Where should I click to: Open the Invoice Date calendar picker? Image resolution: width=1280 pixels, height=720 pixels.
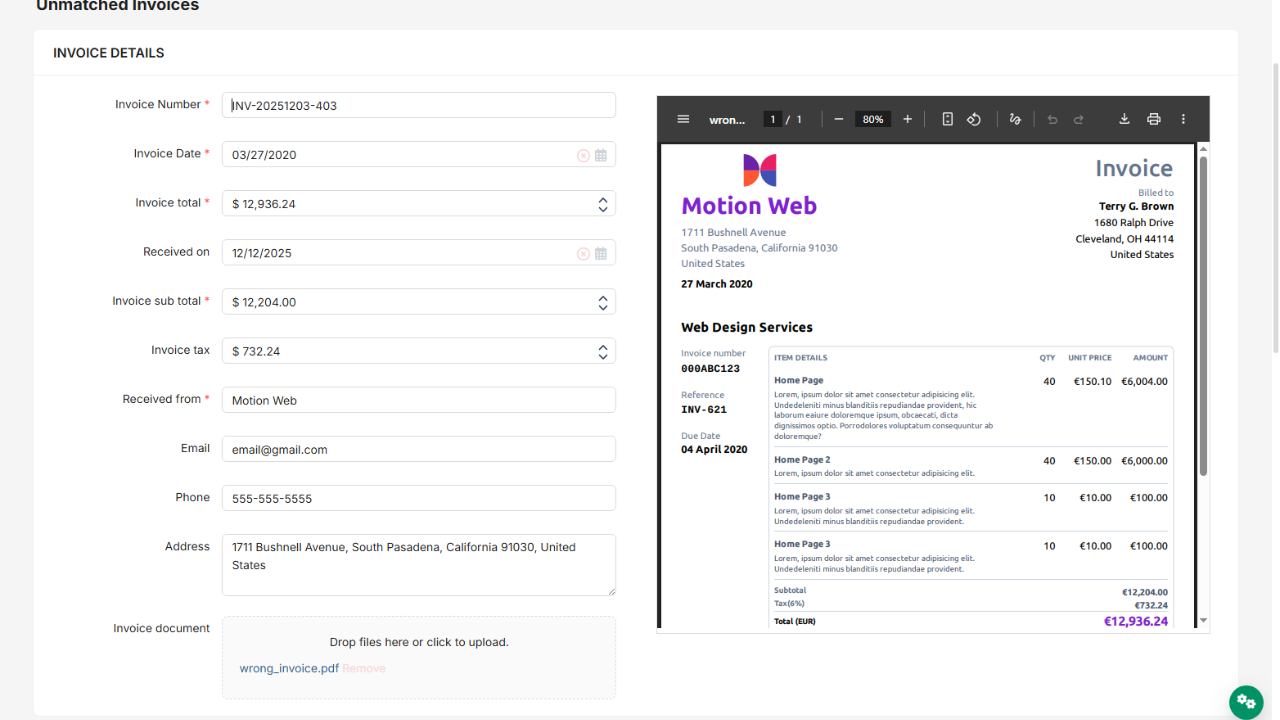[x=601, y=155]
